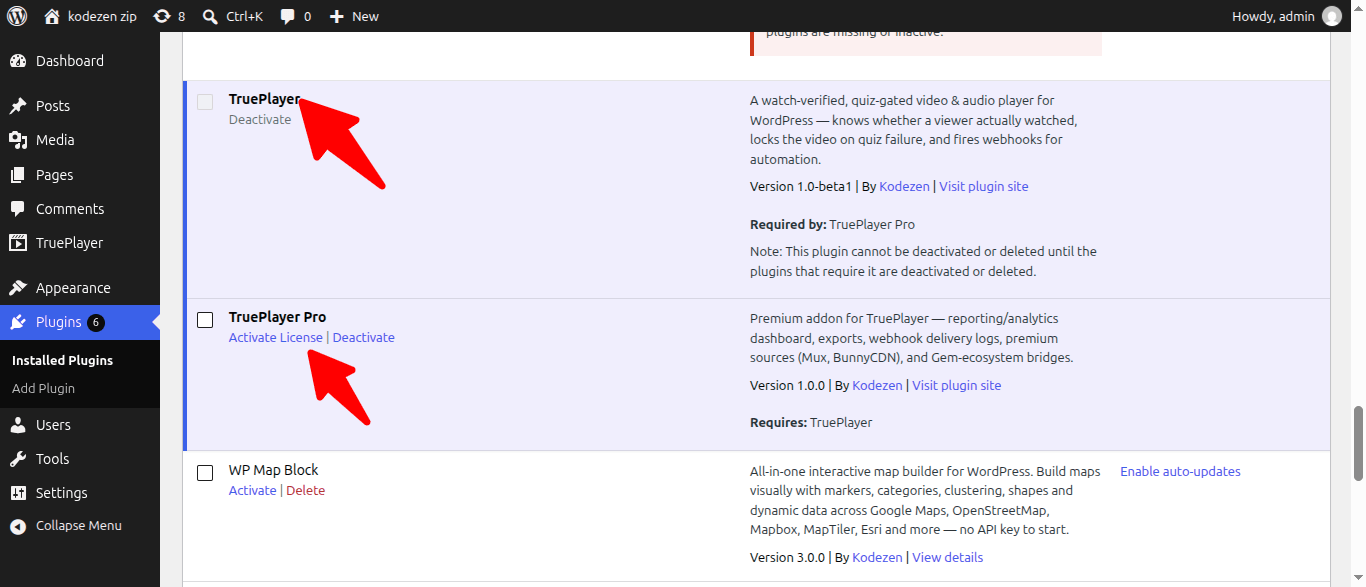Image resolution: width=1366 pixels, height=587 pixels.
Task: Click the plus New icon in admin bar
Action: (337, 16)
